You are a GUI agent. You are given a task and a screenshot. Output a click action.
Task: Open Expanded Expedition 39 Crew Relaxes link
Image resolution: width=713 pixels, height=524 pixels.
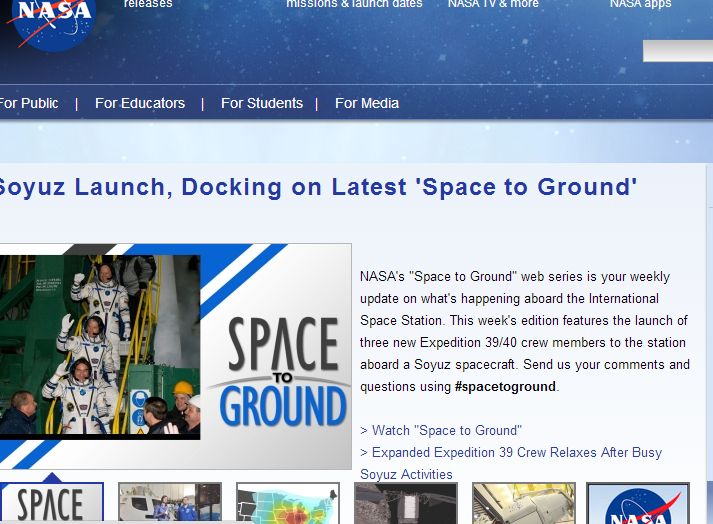tap(511, 463)
